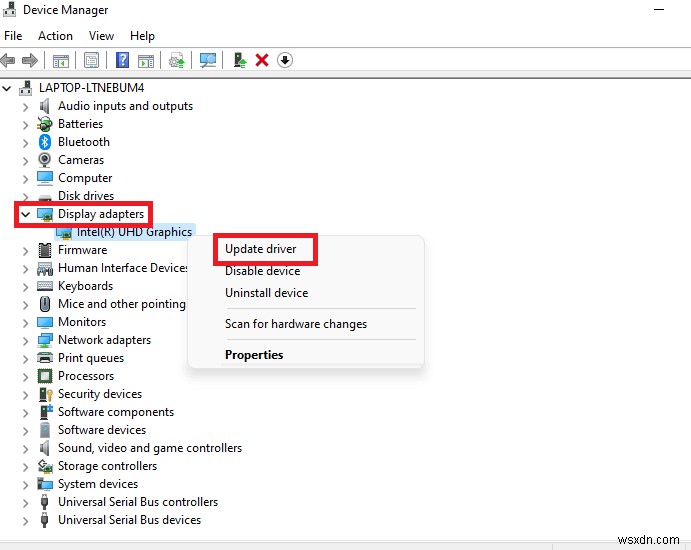691x550 pixels.
Task: Open the Action menu
Action: [x=55, y=36]
